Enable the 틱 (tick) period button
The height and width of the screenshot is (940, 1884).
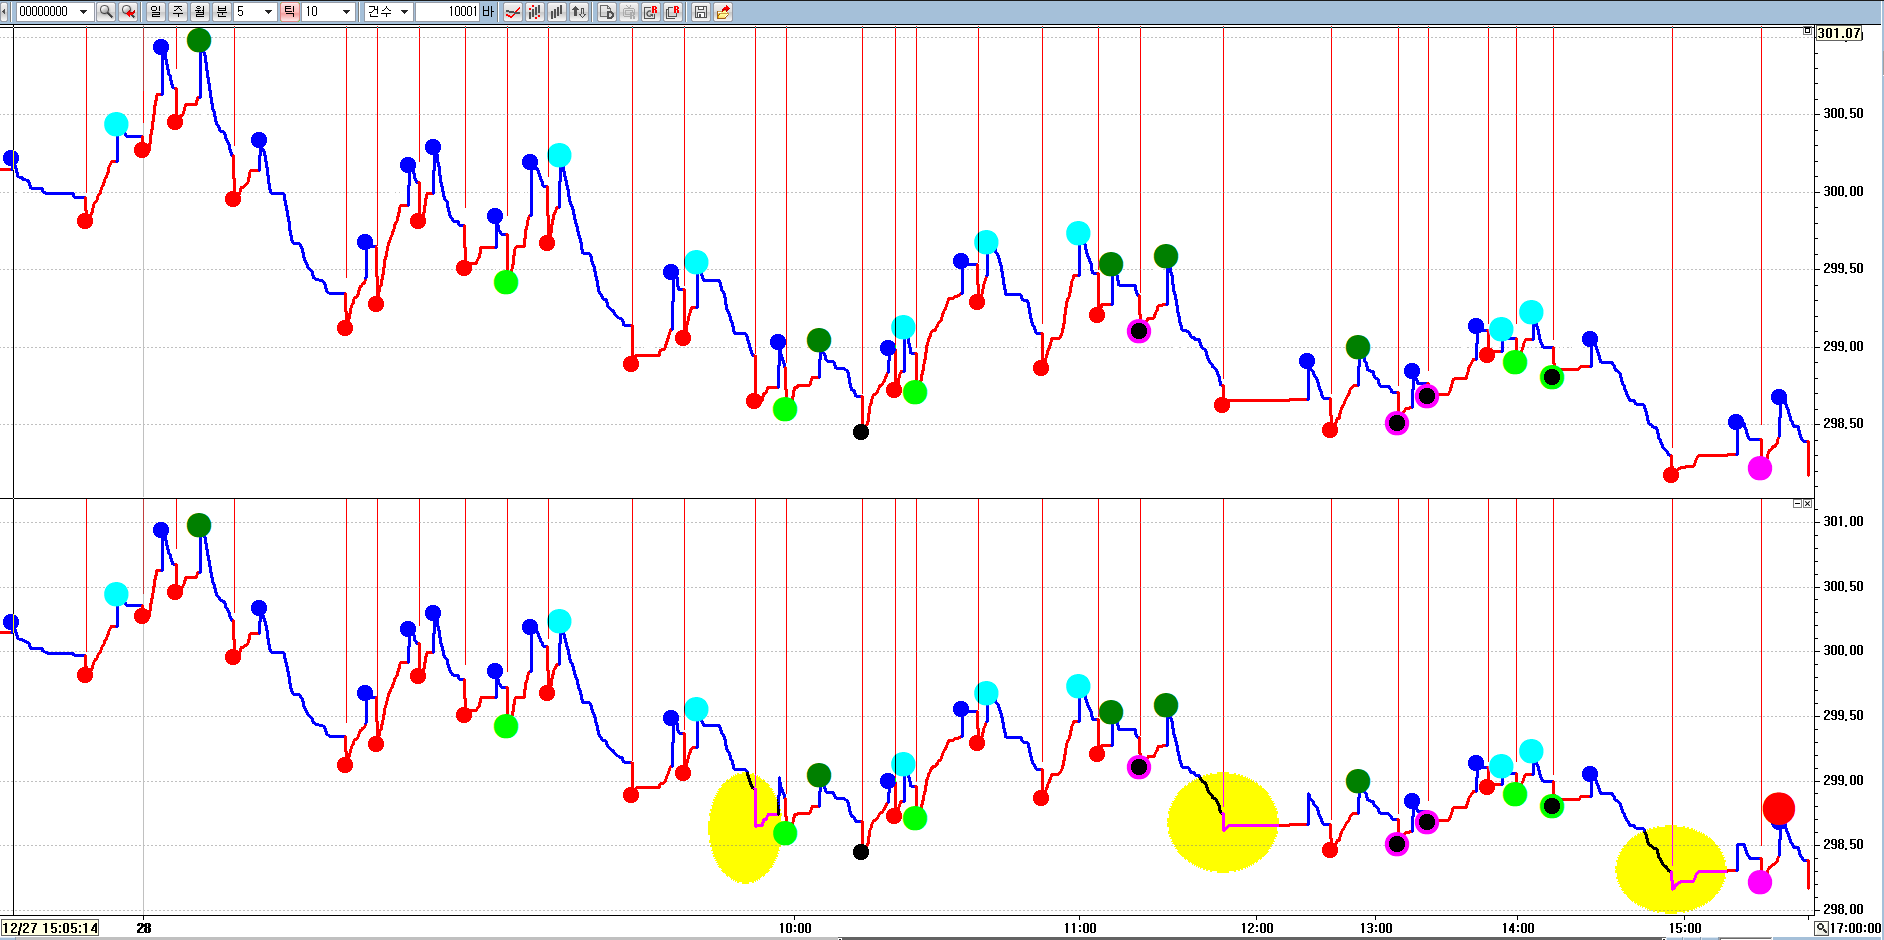[x=289, y=12]
